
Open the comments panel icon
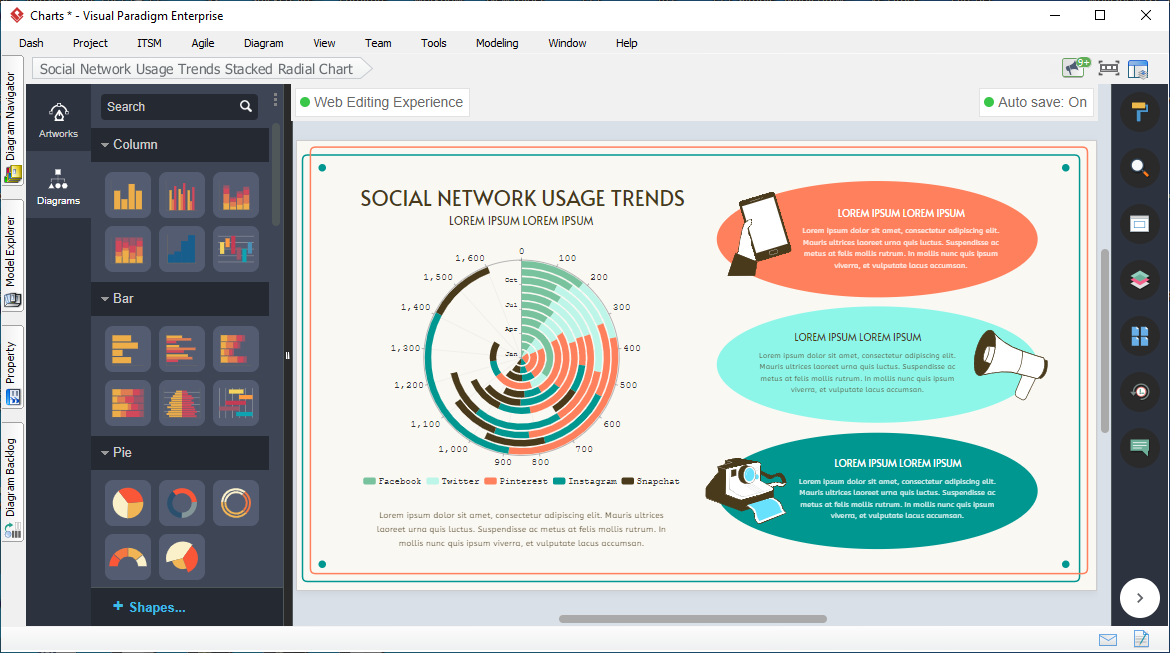1139,448
